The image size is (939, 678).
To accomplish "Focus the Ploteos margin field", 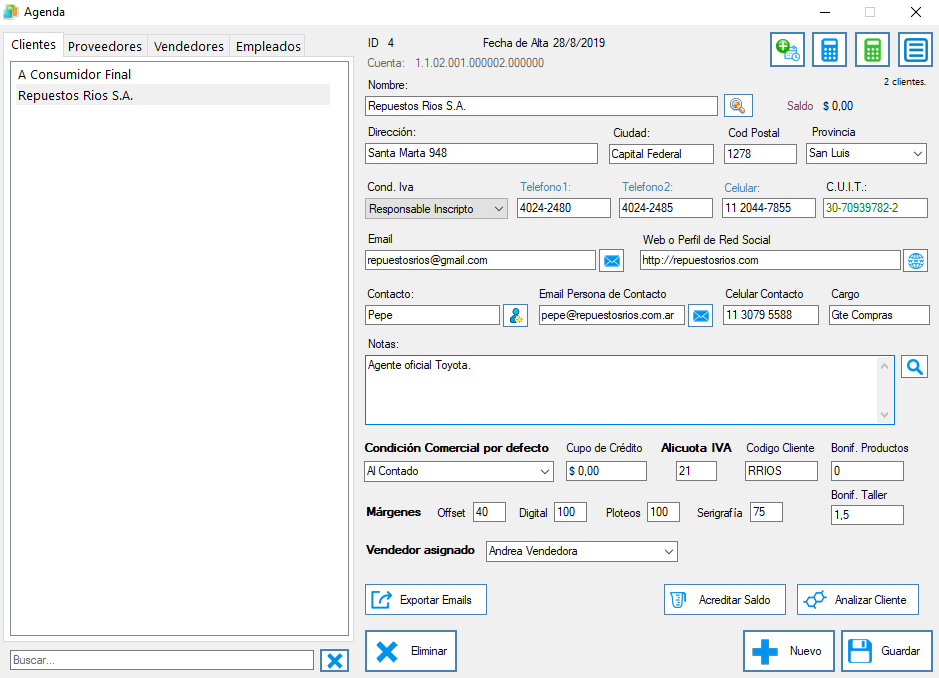I will point(663,512).
